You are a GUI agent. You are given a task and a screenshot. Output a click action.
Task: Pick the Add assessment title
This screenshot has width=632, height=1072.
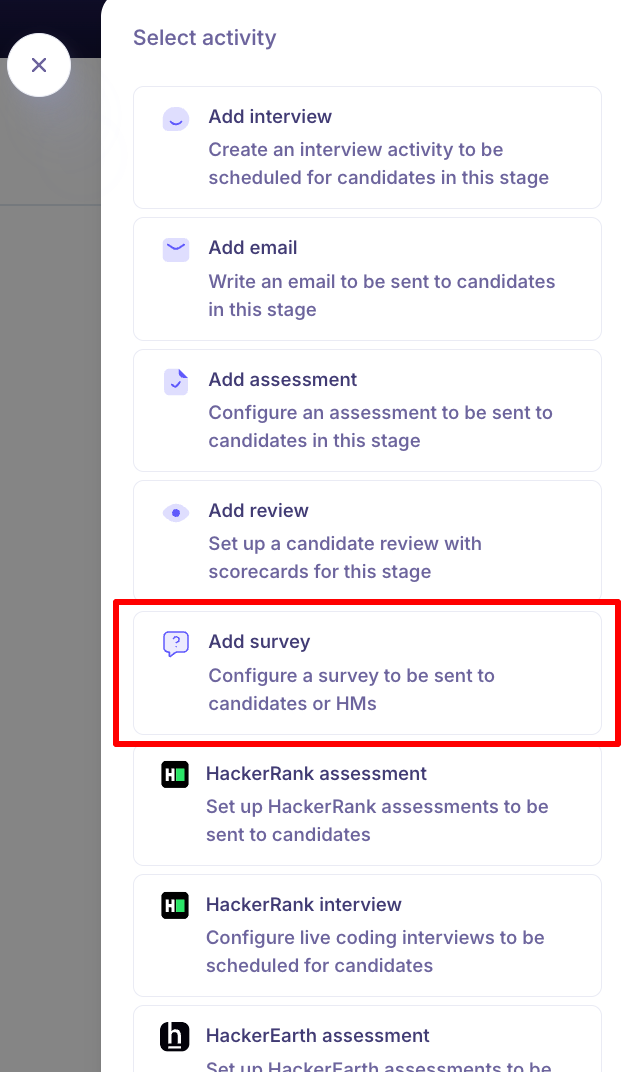283,380
